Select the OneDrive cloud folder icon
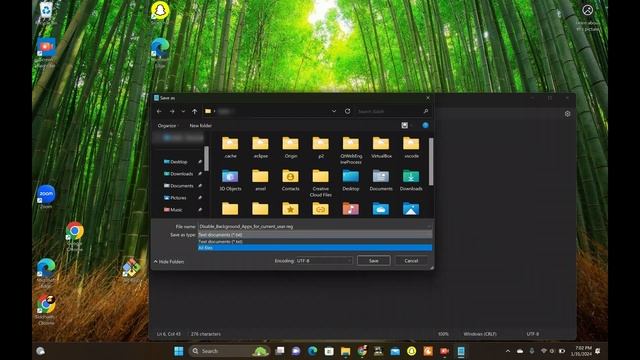 coord(381,209)
